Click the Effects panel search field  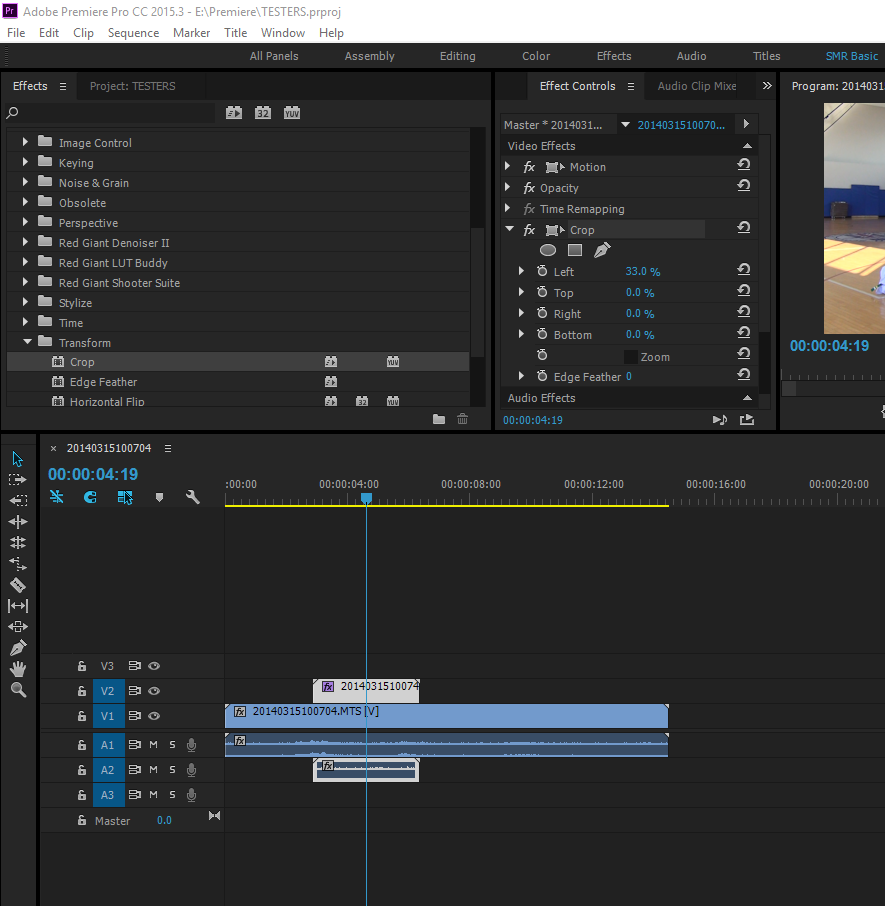(x=115, y=113)
